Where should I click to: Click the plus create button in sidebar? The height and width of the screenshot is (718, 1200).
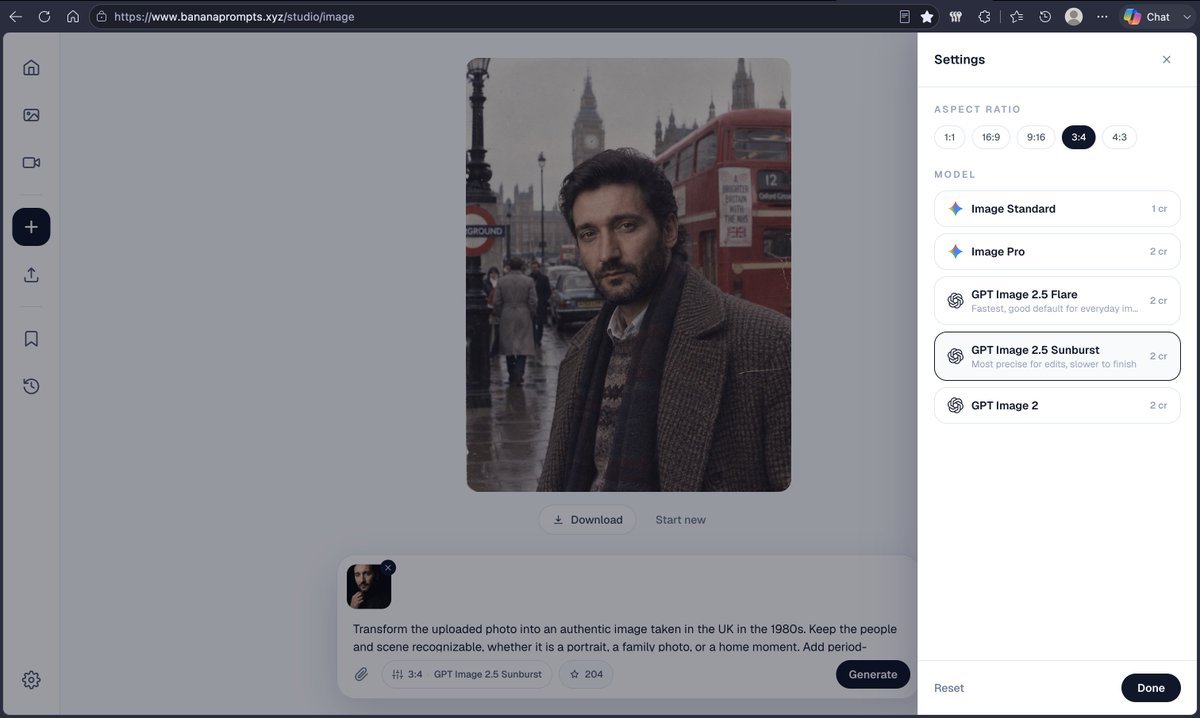coord(31,227)
